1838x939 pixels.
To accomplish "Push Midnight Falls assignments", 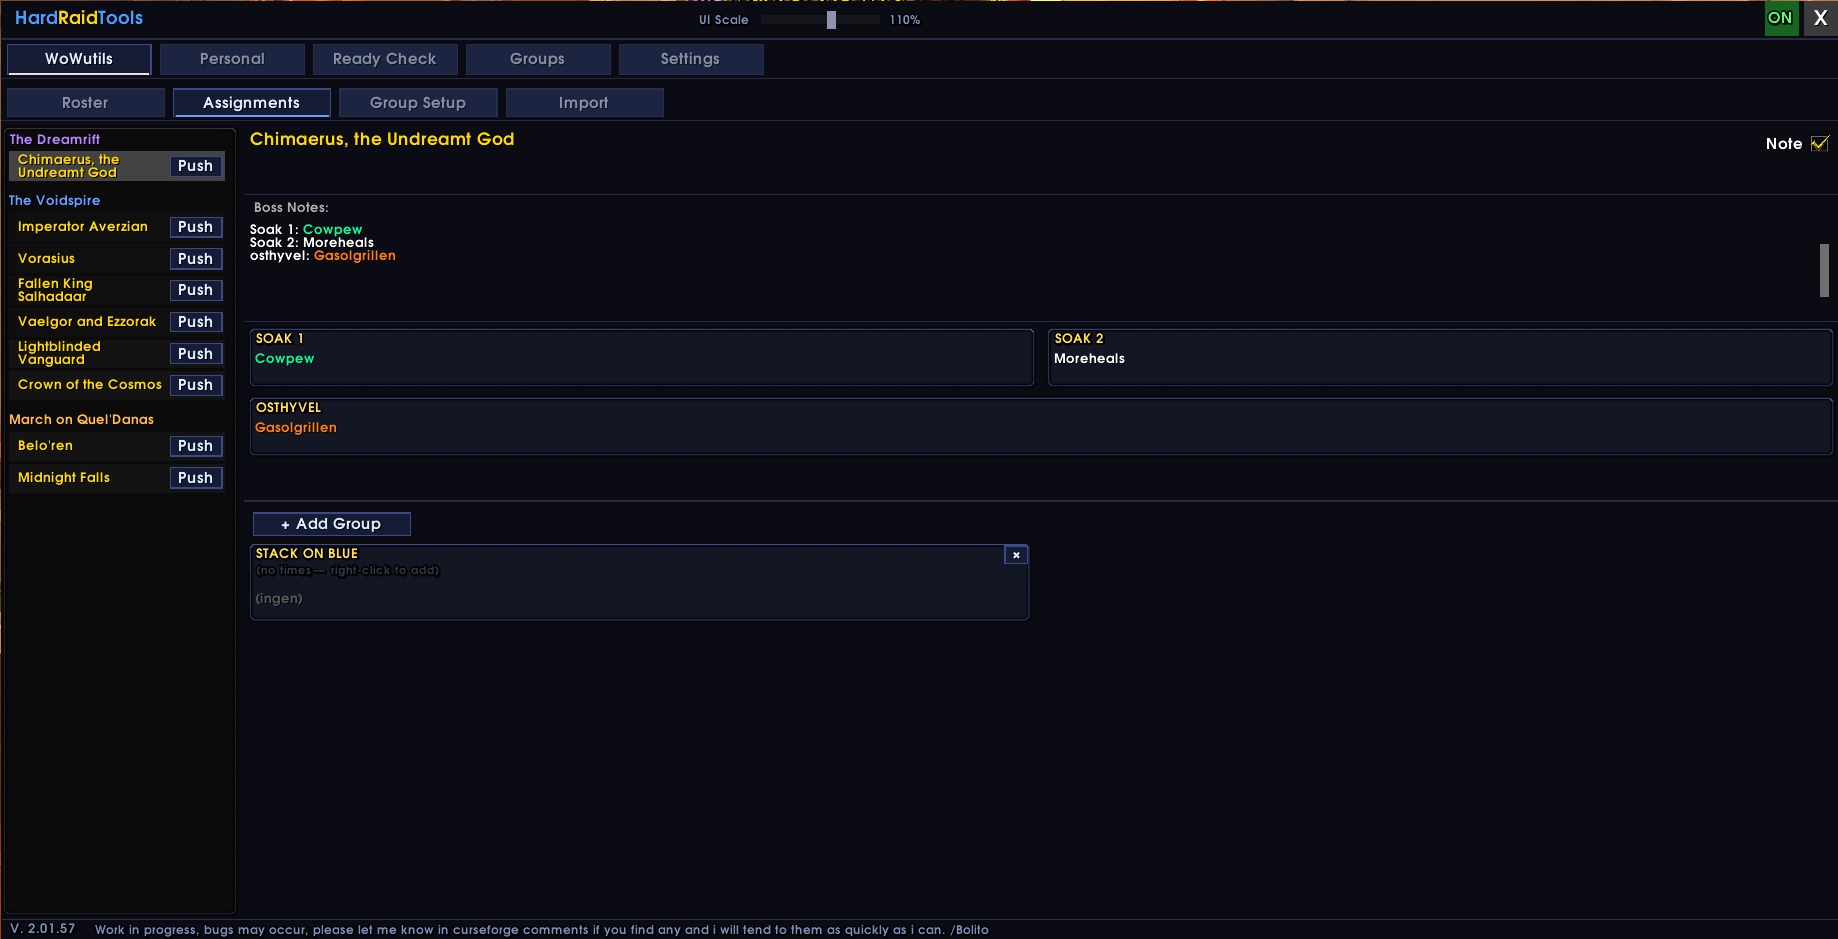I will click(x=196, y=478).
